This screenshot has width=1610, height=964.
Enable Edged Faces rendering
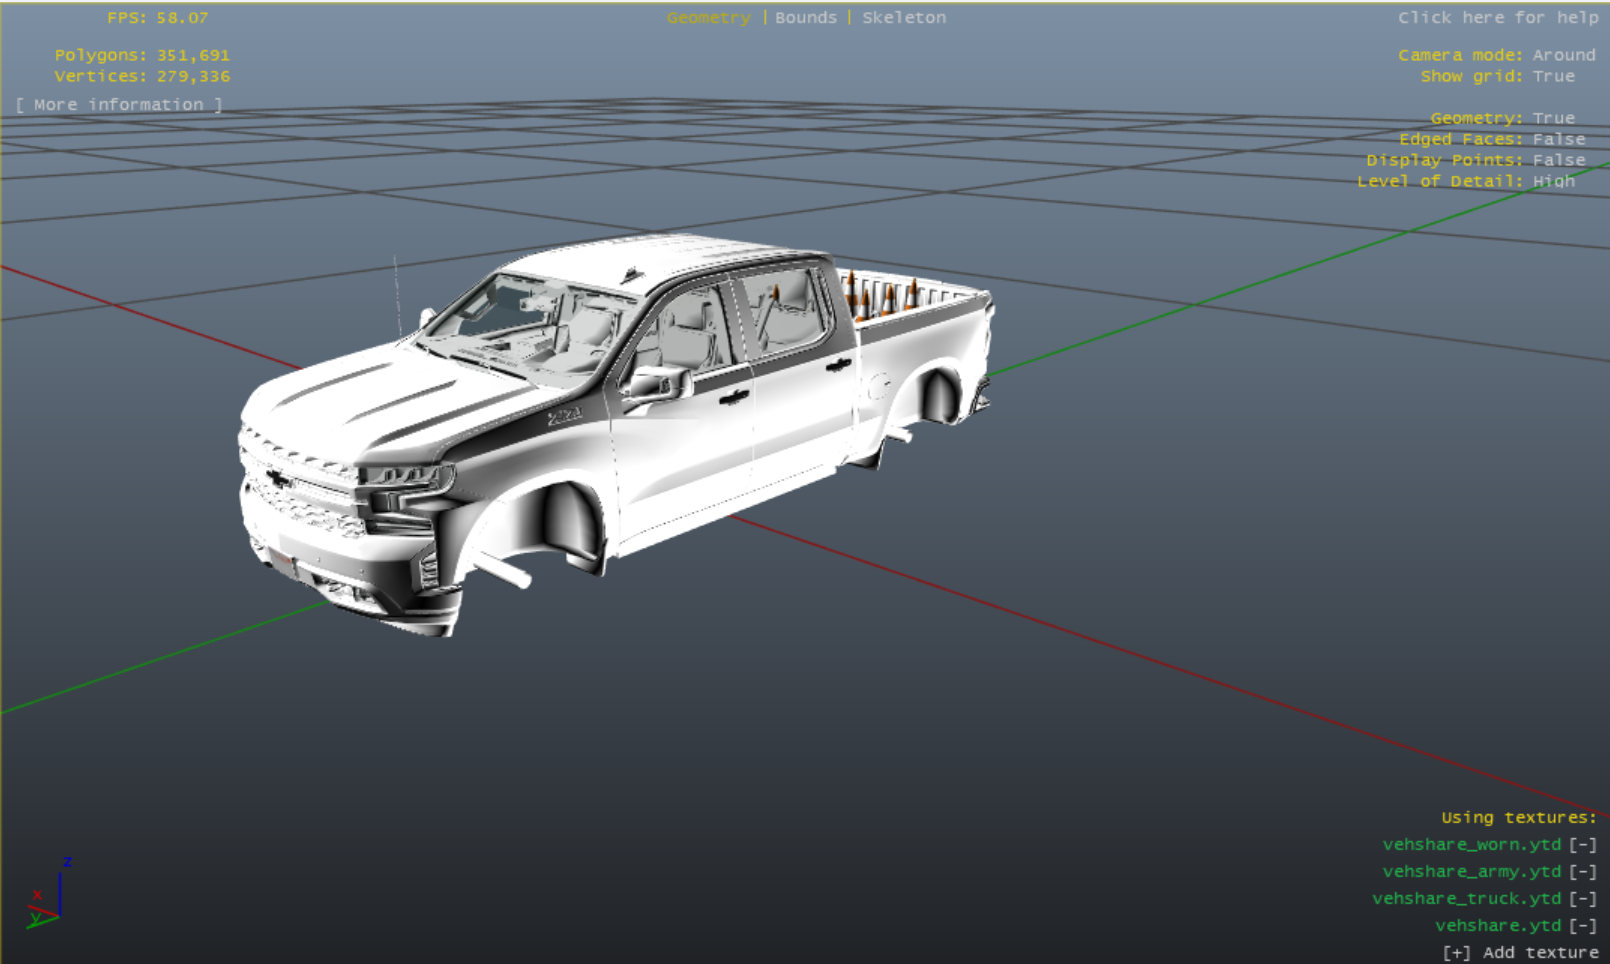(1558, 140)
